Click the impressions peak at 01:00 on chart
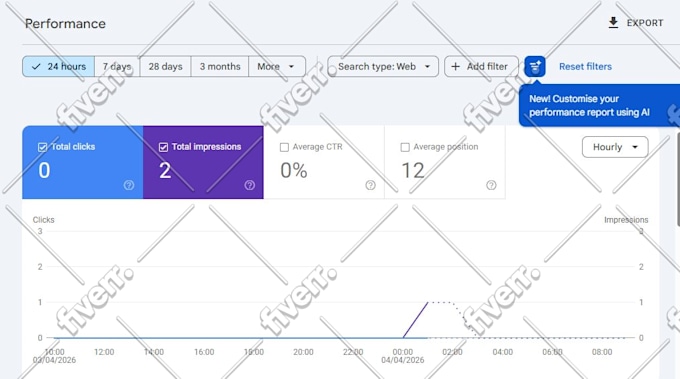This screenshot has width=680, height=379. pos(428,302)
